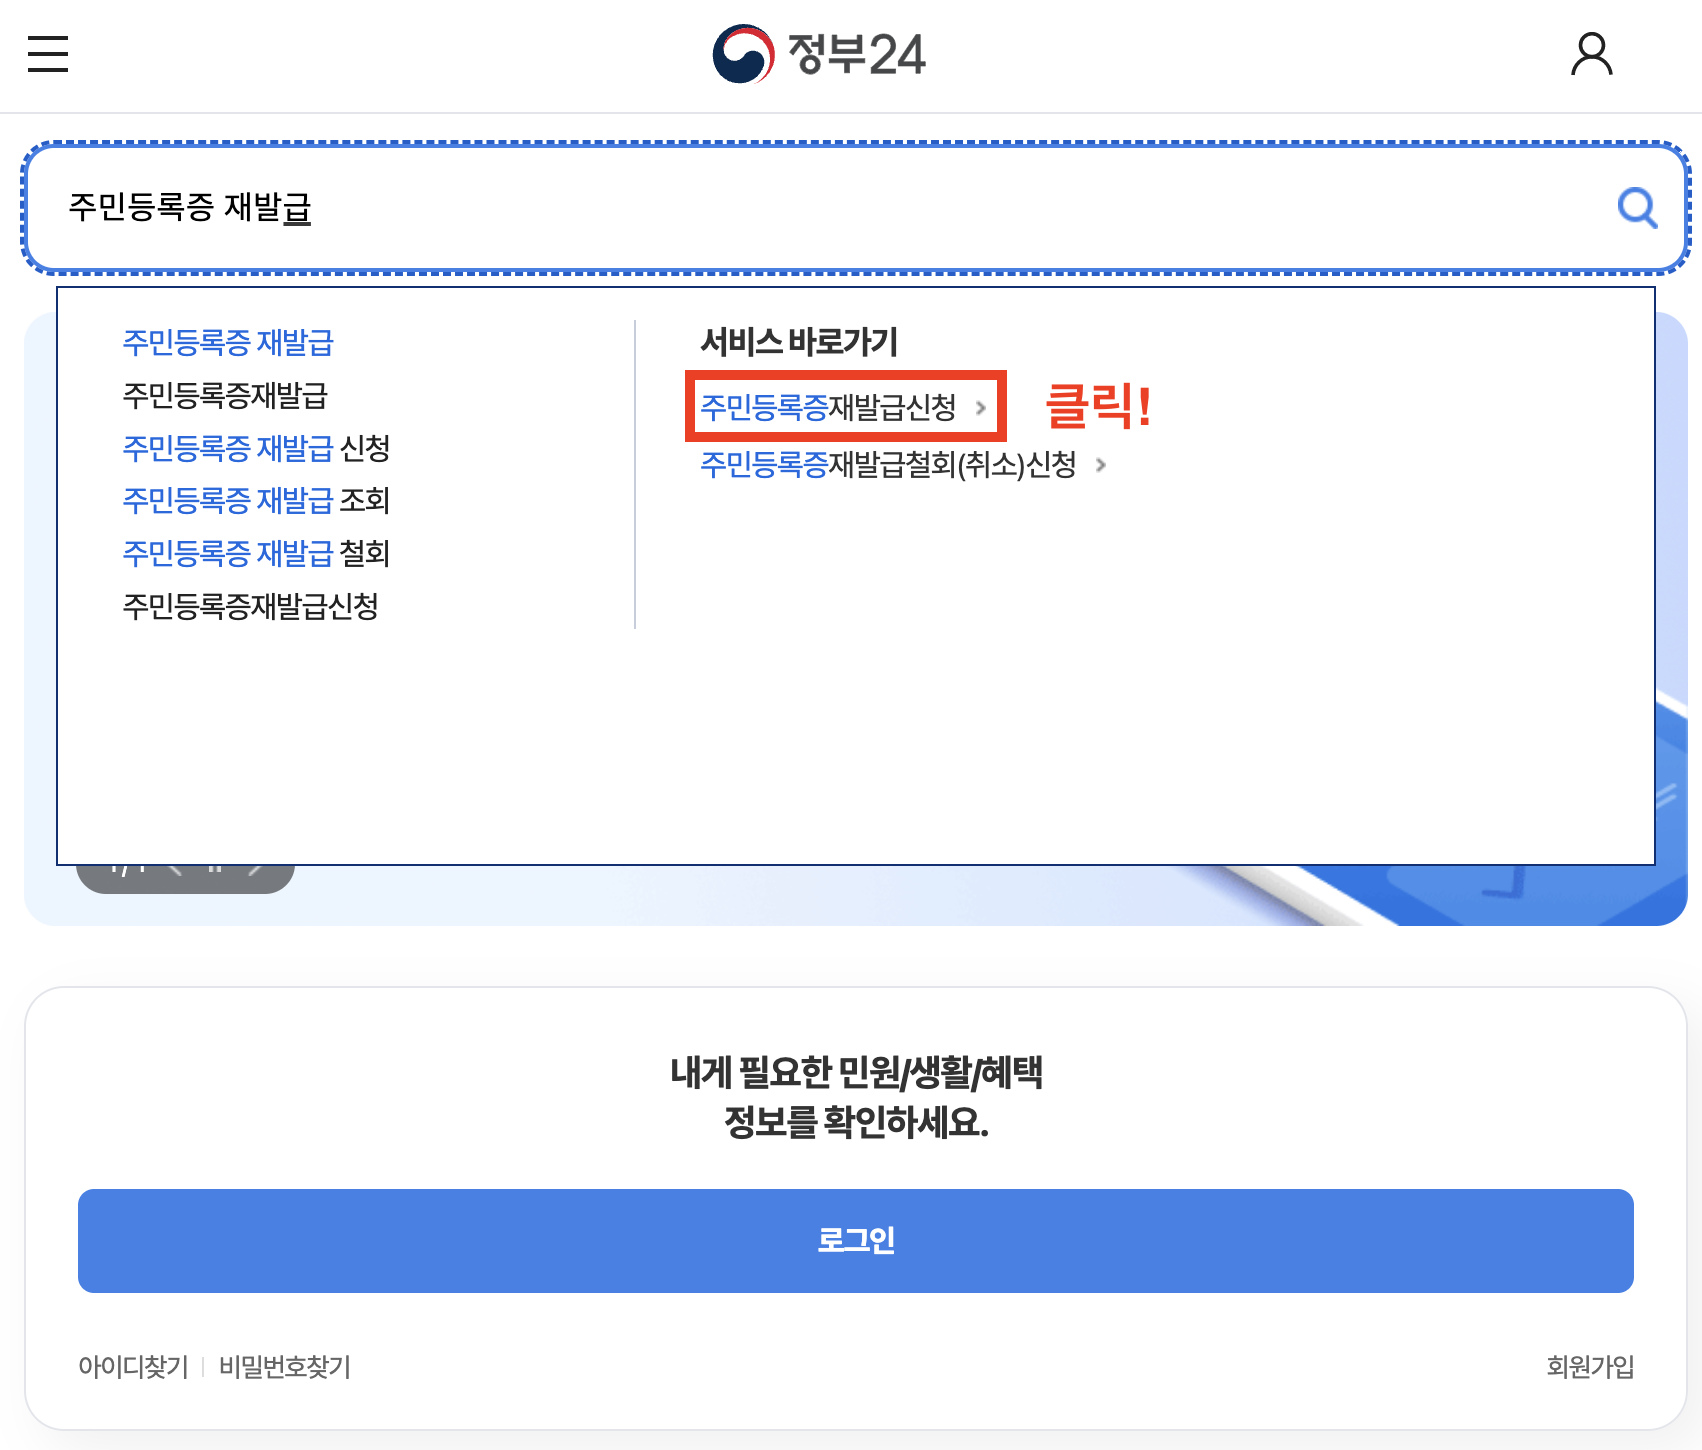Click inside the search input field

[x=700, y=207]
